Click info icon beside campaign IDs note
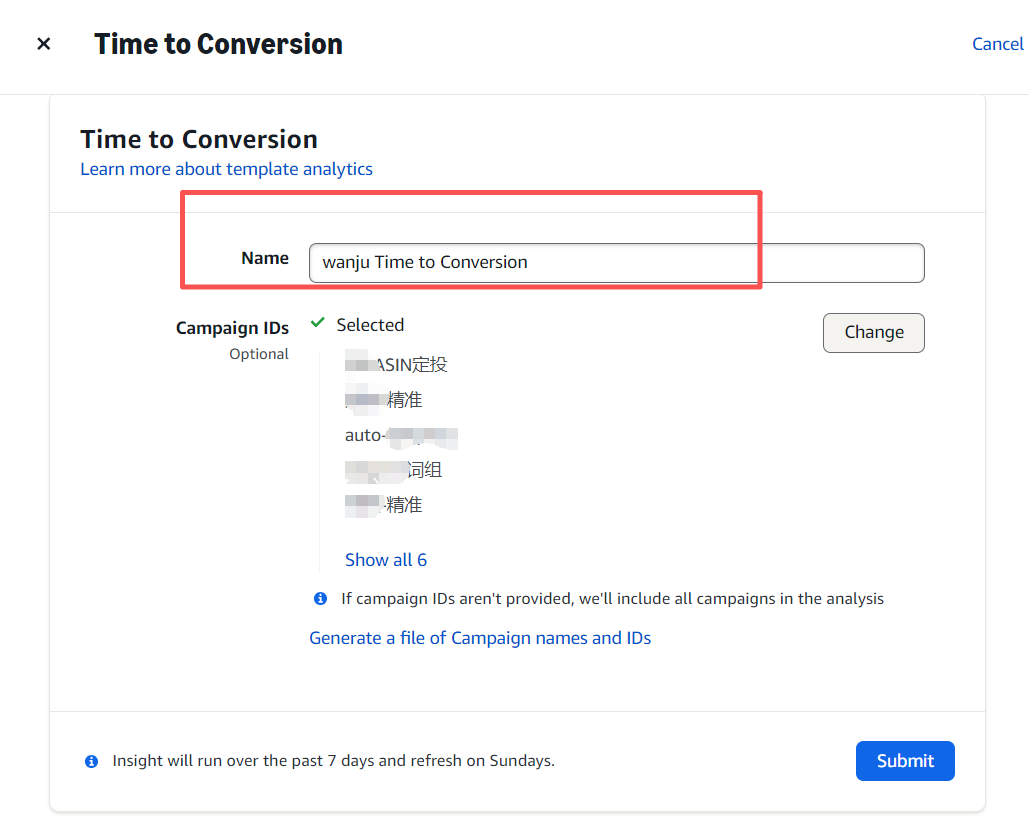 pos(320,599)
